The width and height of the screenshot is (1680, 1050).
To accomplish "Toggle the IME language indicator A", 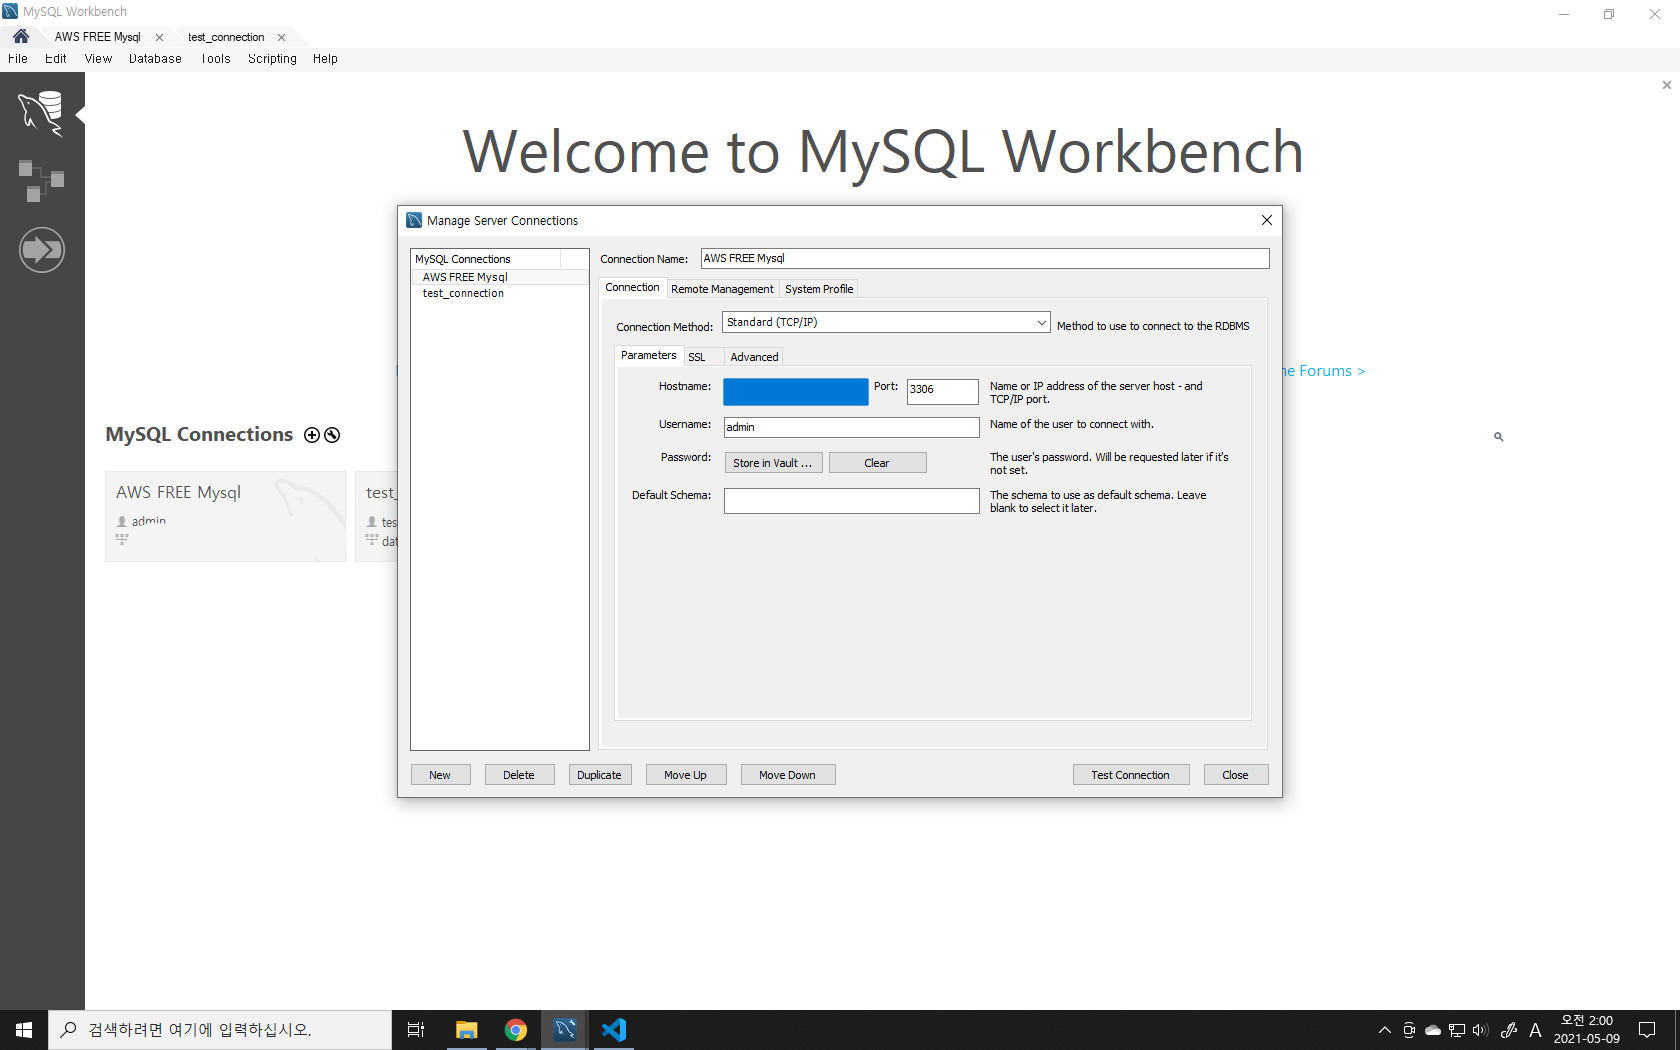I will coord(1535,1030).
